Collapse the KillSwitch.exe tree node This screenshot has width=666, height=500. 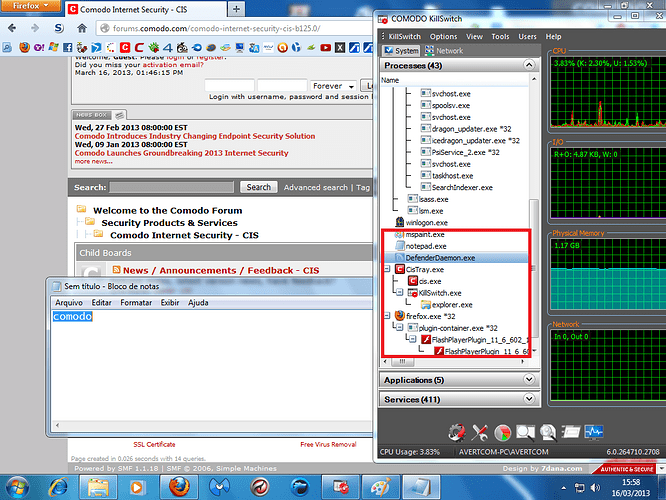click(x=400, y=292)
